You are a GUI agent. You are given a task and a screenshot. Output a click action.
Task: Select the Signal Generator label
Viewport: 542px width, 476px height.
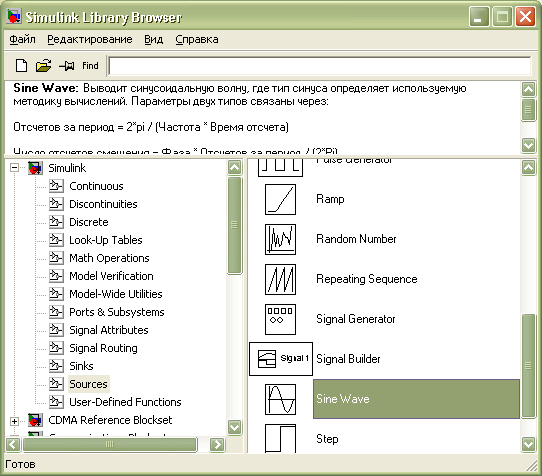[x=356, y=319]
